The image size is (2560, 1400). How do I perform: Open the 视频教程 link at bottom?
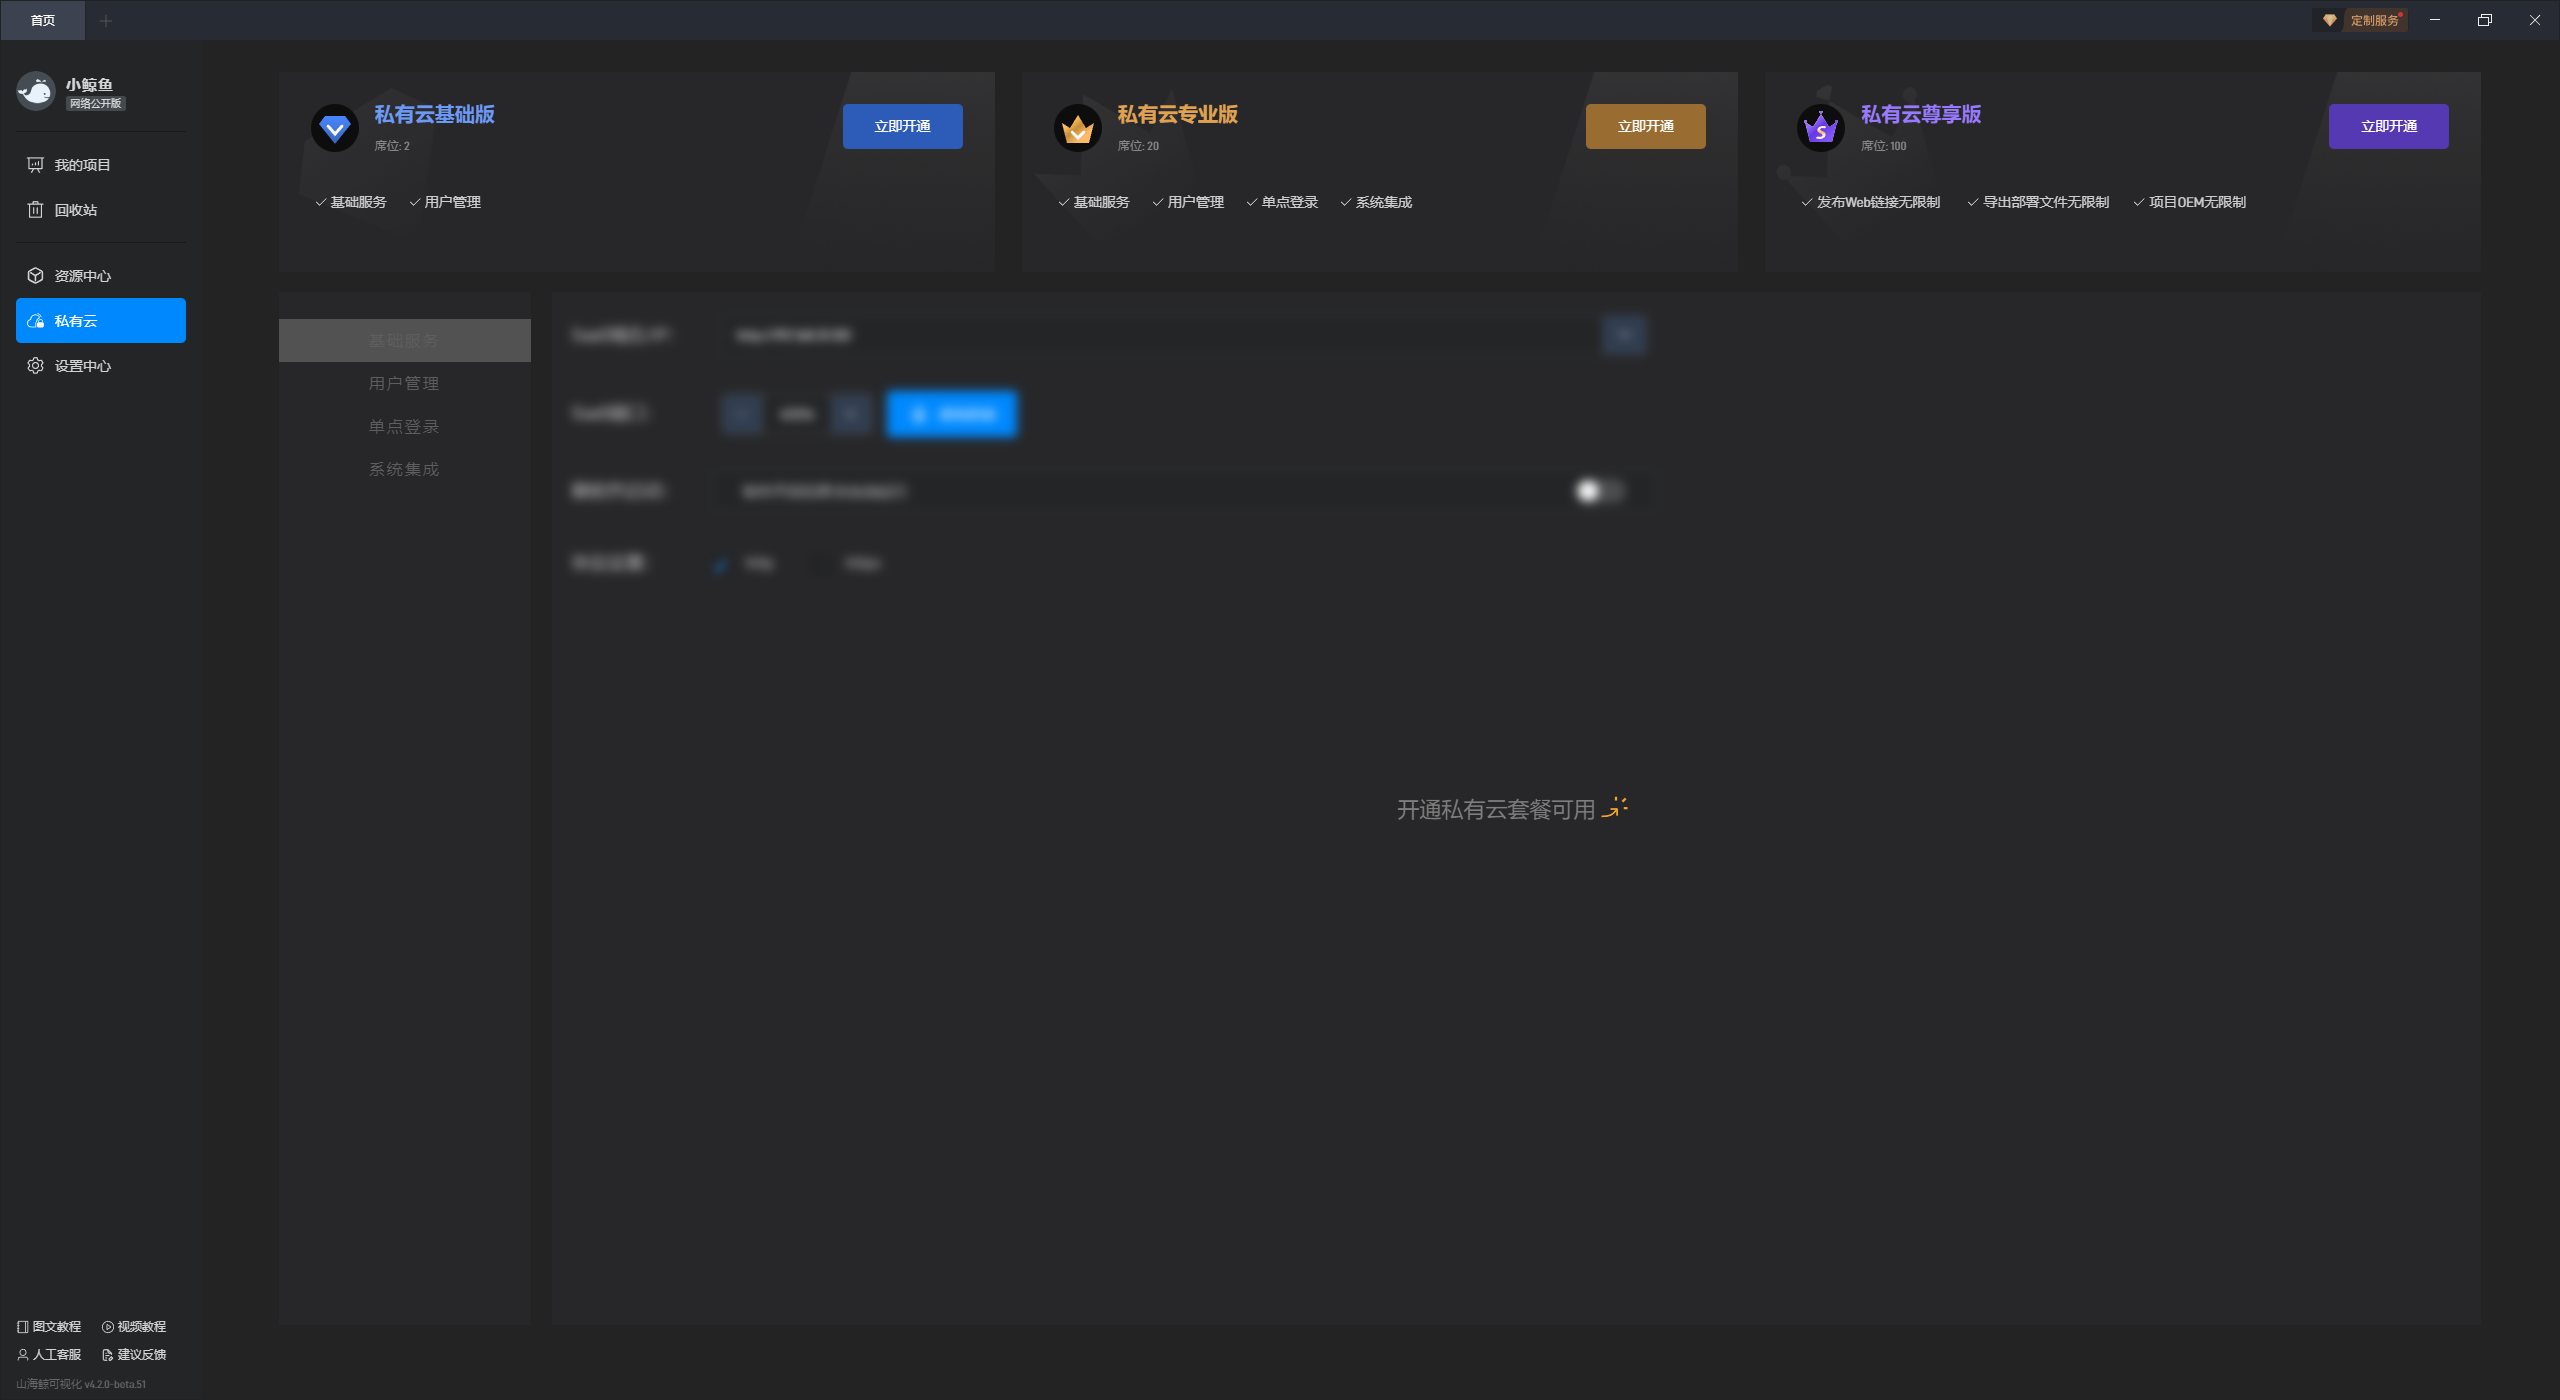(134, 1327)
